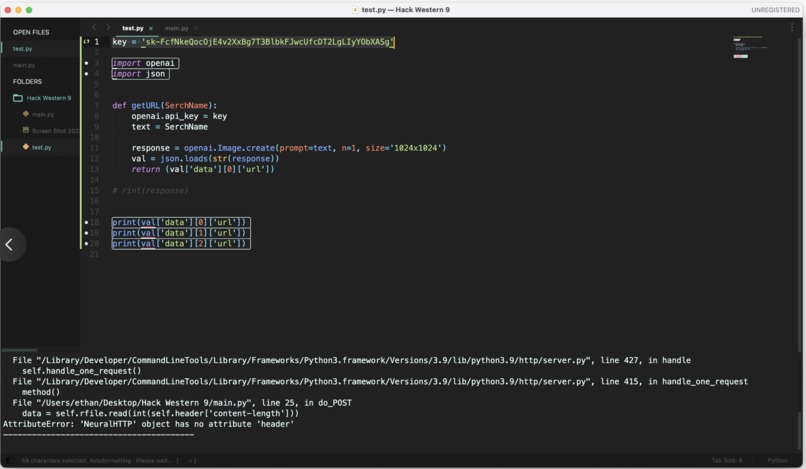This screenshot has width=806, height=469.
Task: Close the main.py tab
Action: tap(196, 28)
